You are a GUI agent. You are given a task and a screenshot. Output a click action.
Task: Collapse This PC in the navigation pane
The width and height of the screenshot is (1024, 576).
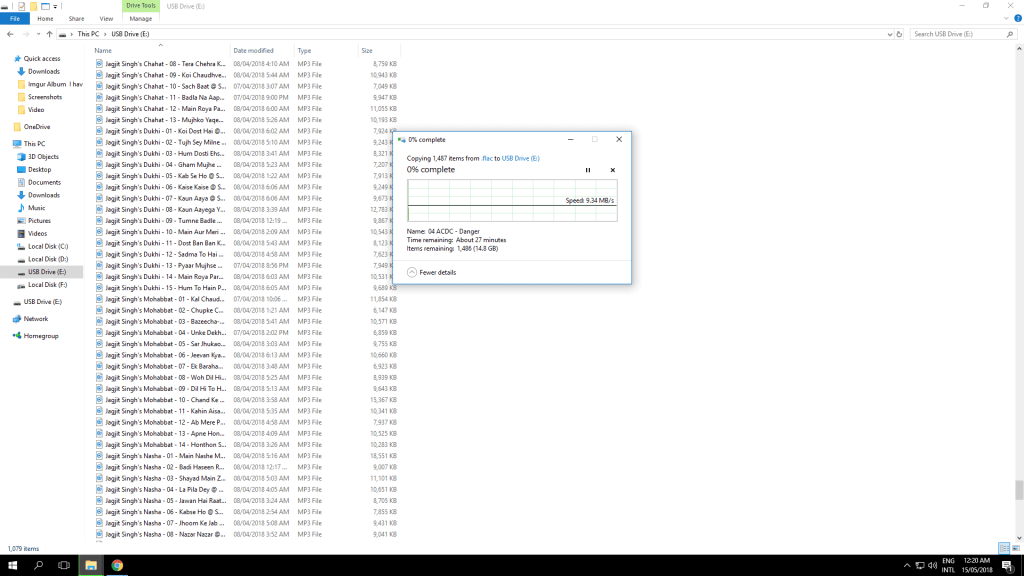click(x=10, y=142)
